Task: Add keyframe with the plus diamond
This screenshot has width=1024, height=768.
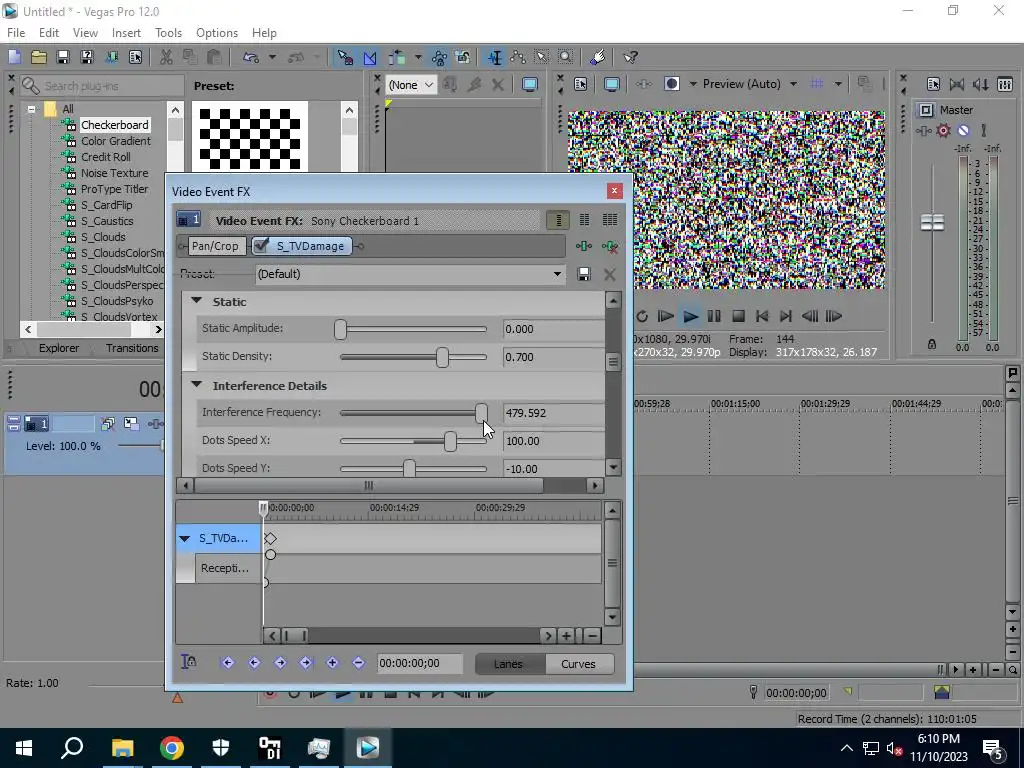Action: (332, 663)
